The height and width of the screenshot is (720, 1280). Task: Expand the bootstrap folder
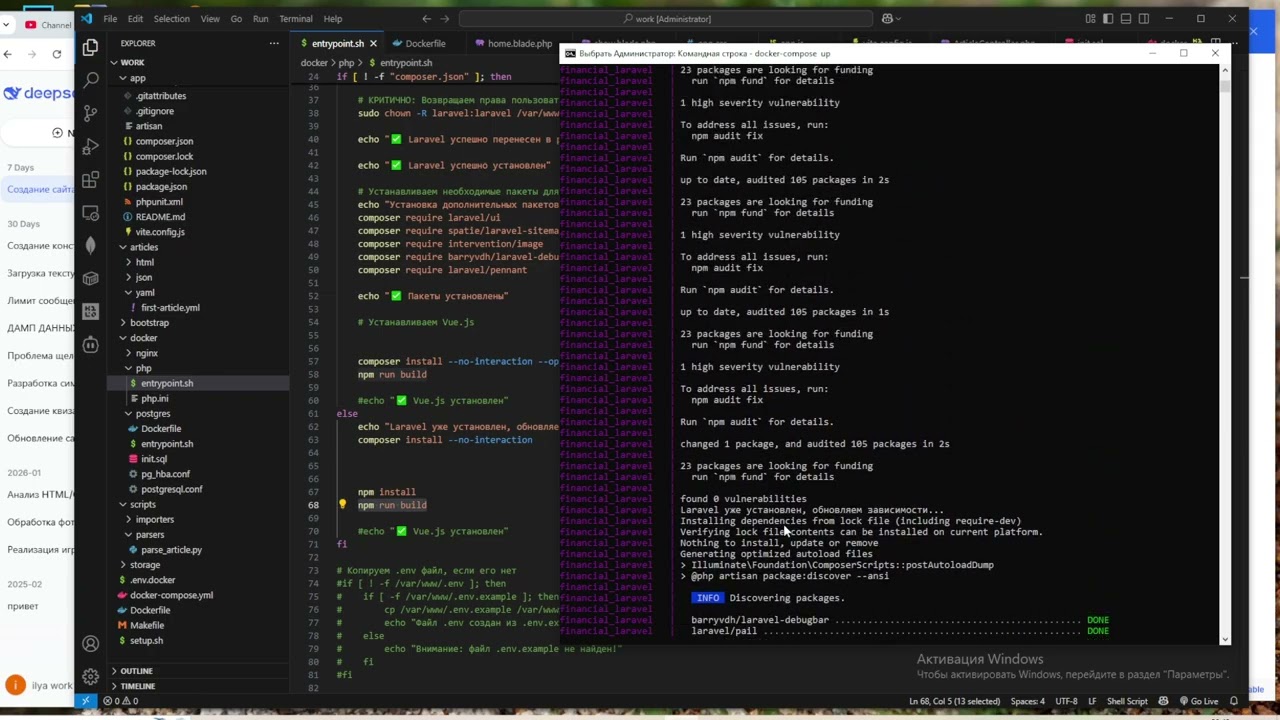click(149, 322)
